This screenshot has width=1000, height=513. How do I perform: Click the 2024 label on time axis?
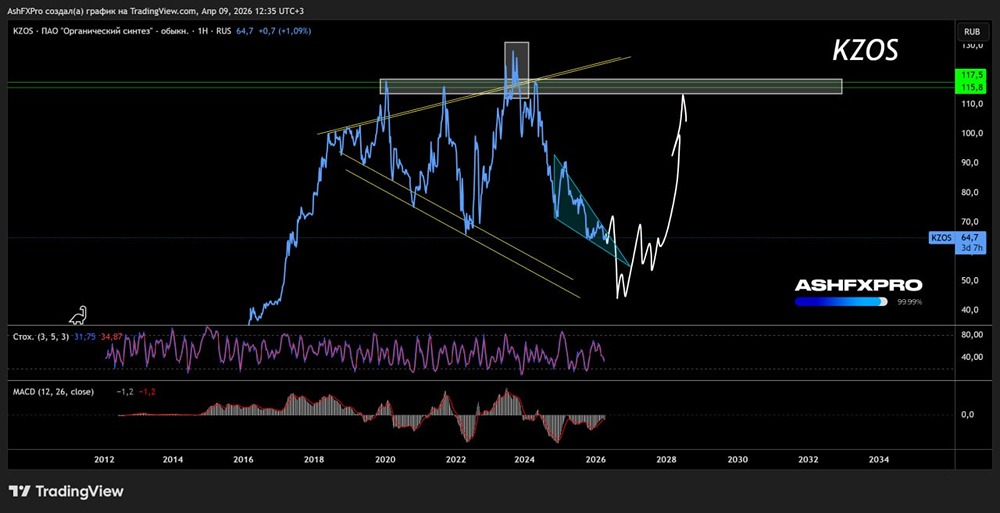point(525,459)
